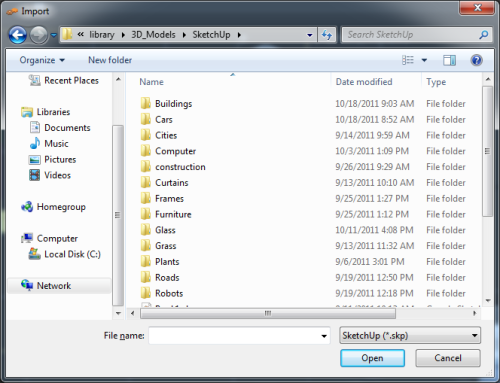Click the Open button
This screenshot has width=500, height=383.
(x=372, y=358)
